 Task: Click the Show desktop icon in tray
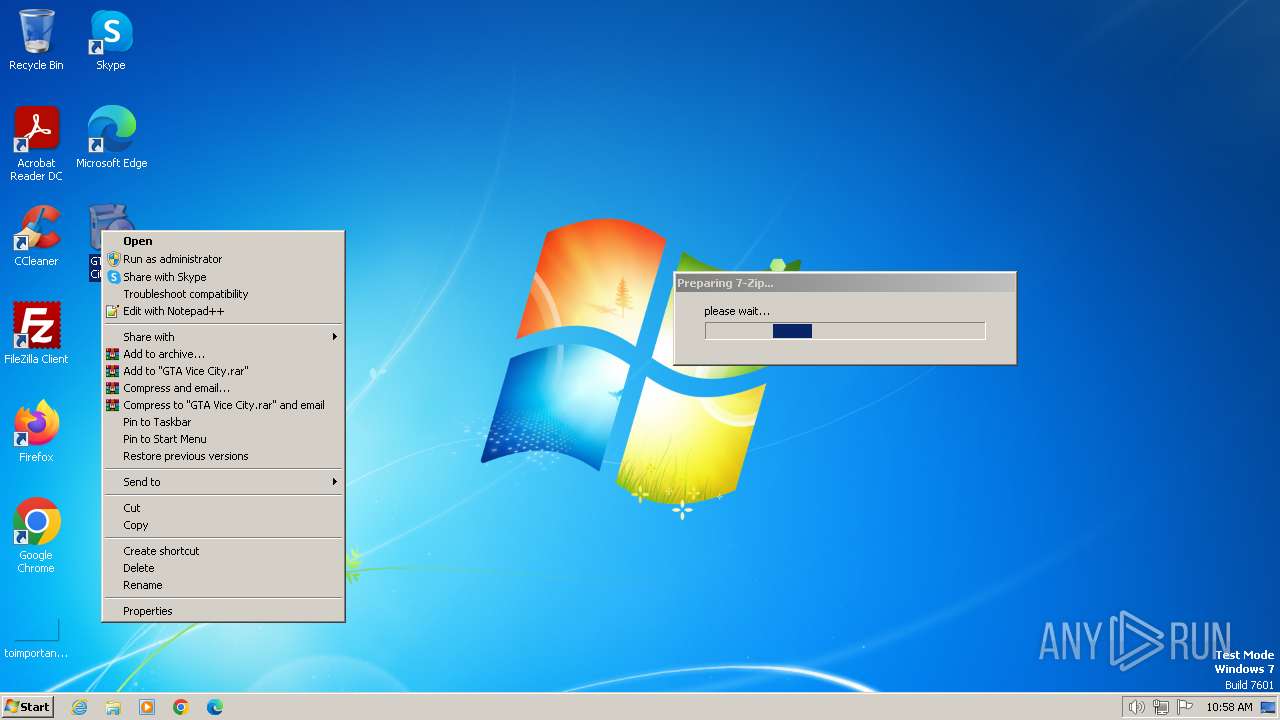coord(1268,707)
